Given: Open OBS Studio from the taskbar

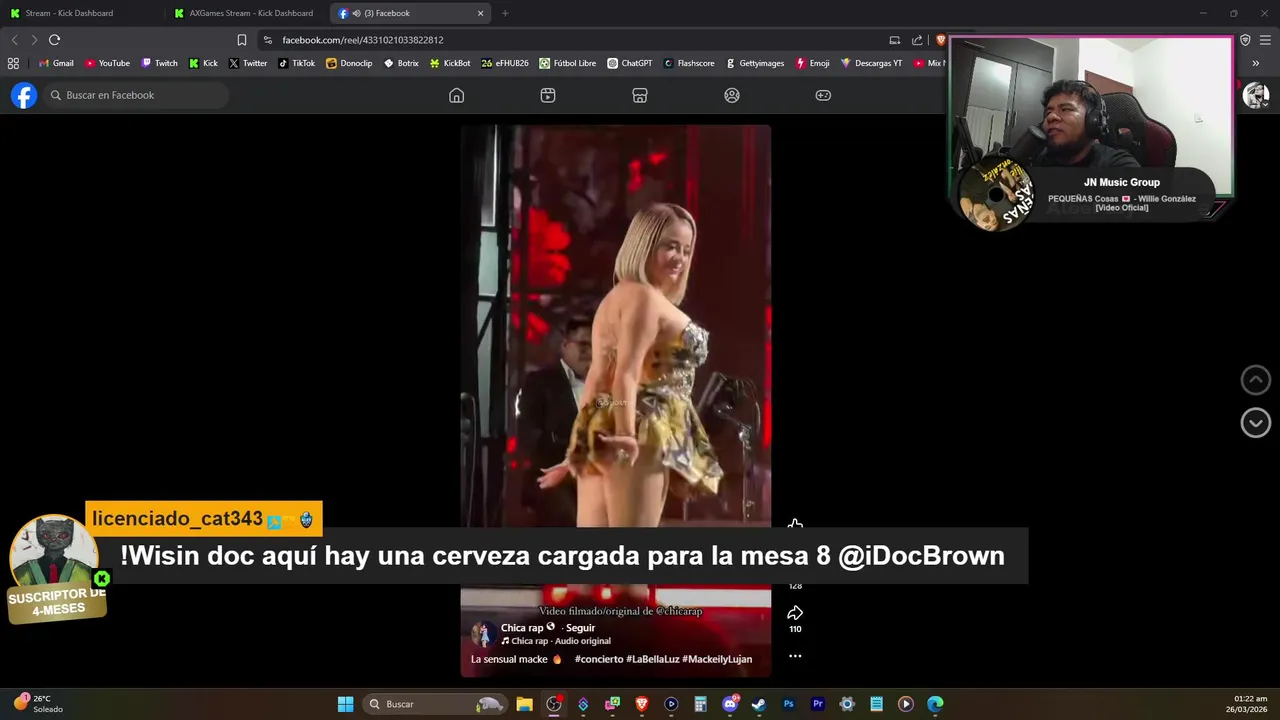Looking at the screenshot, I should tap(553, 704).
